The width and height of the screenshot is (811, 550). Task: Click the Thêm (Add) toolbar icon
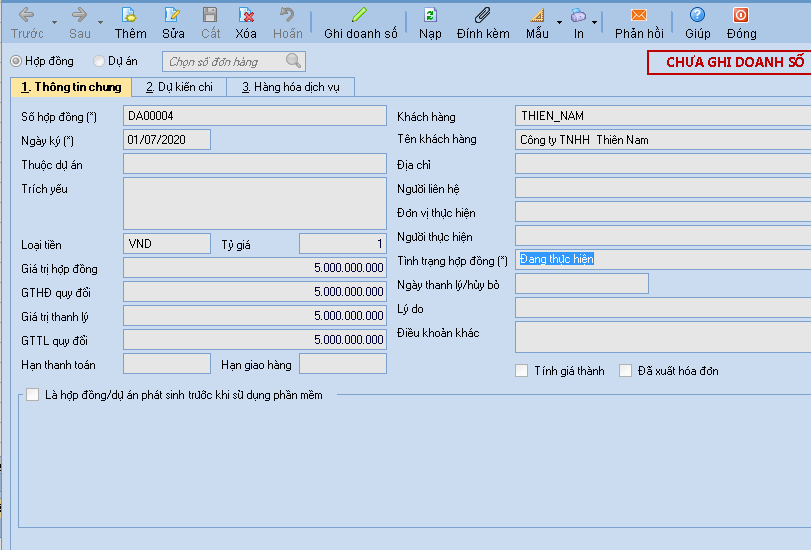point(129,16)
